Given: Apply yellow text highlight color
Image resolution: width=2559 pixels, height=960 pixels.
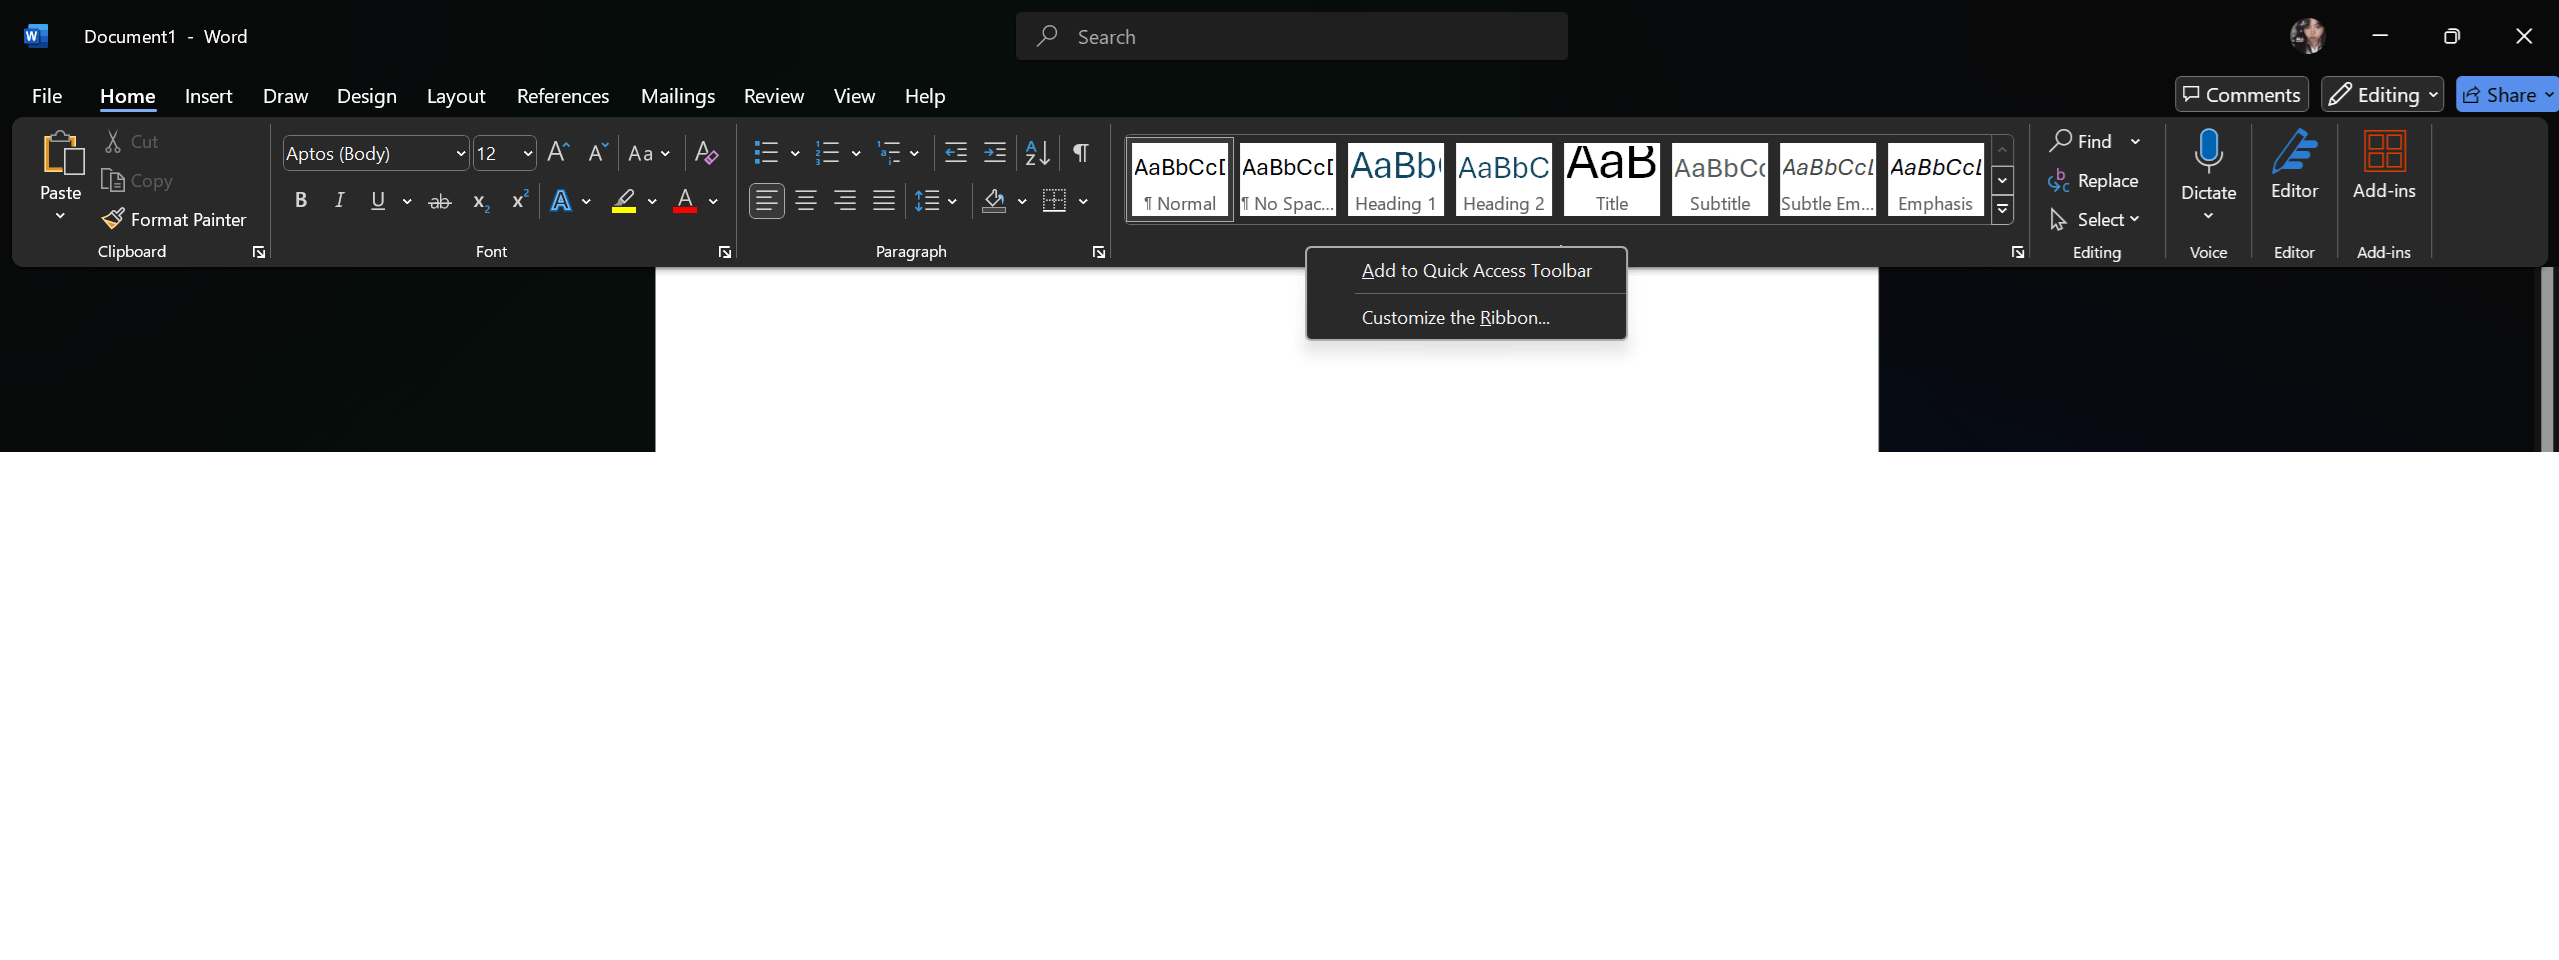Looking at the screenshot, I should pos(624,200).
